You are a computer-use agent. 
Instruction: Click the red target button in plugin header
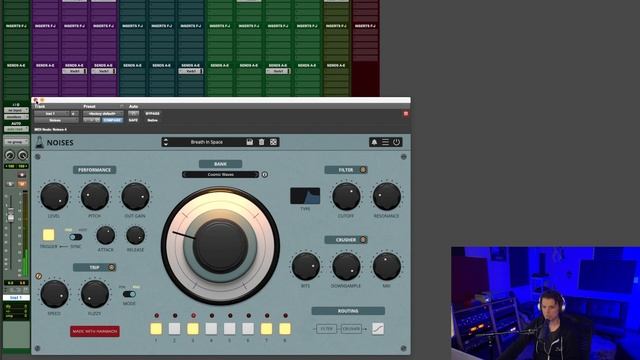(x=406, y=113)
